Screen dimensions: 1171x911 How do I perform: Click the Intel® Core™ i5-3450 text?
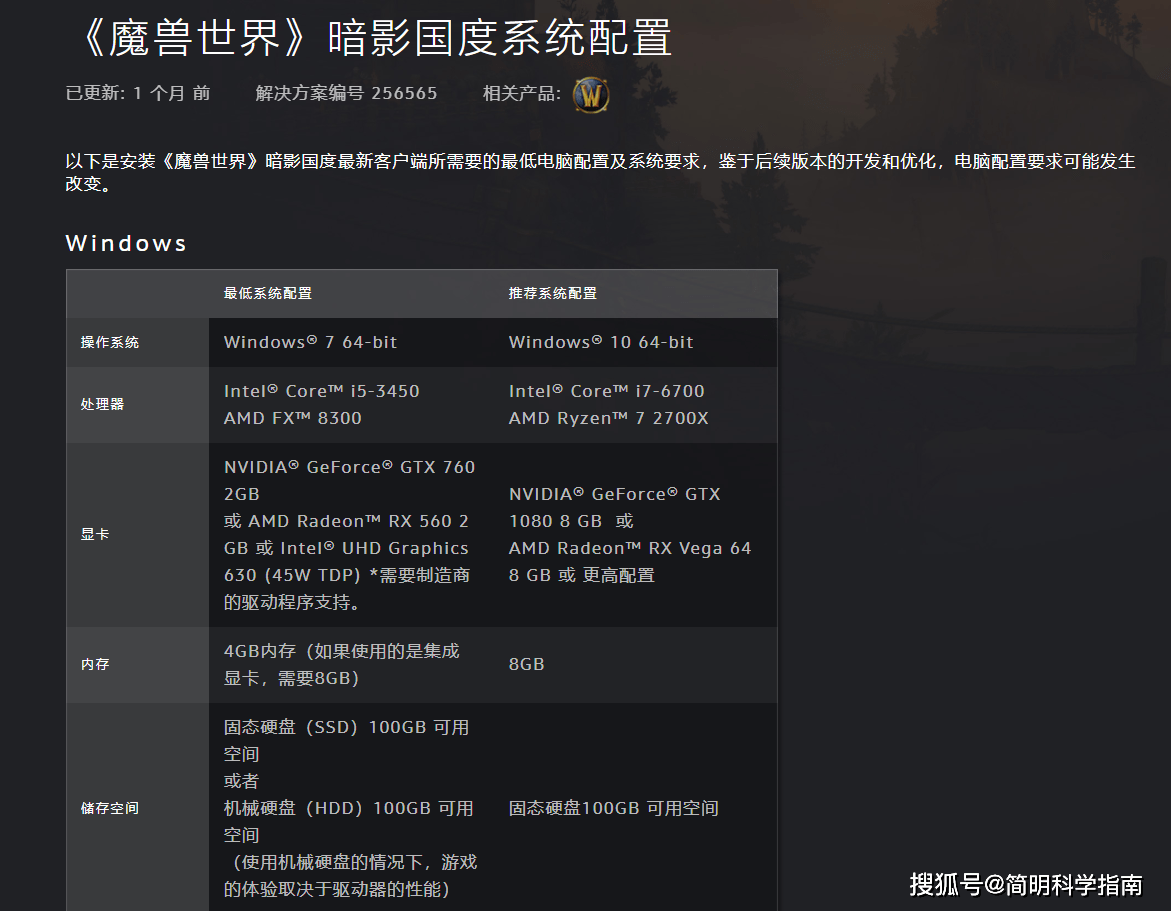point(322,391)
